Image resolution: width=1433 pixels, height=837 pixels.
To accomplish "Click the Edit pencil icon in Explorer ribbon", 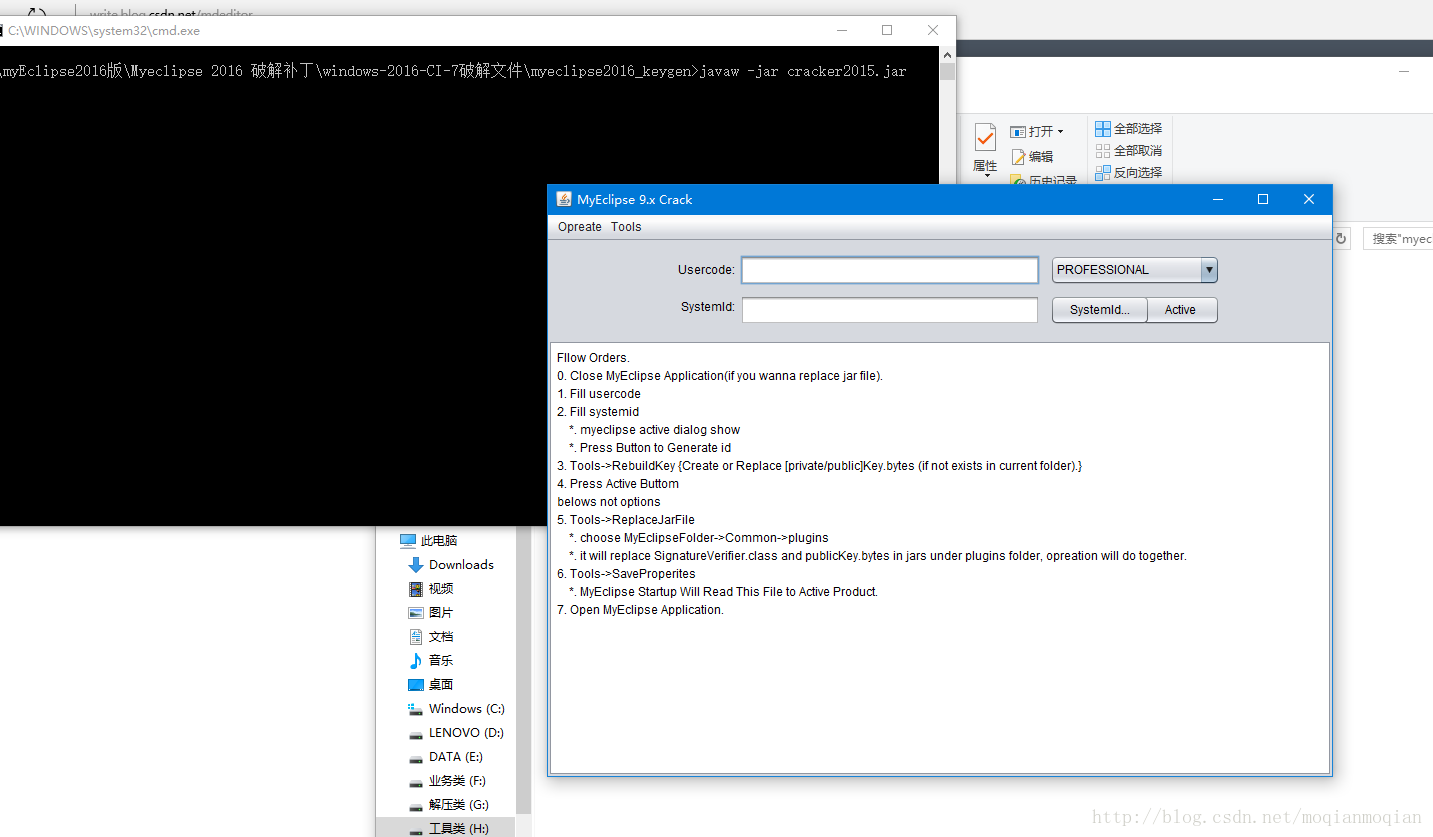I will click(x=1018, y=157).
